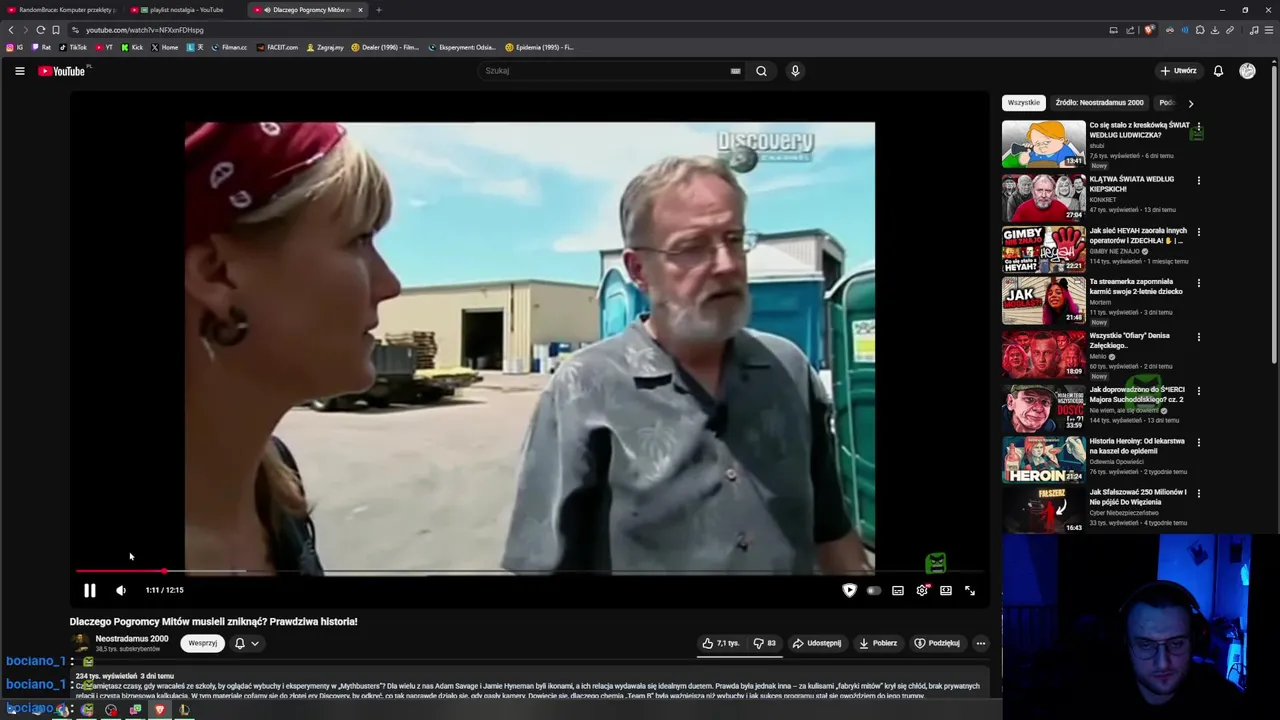
Task: Go back in browser history
Action: pyautogui.click(x=11, y=30)
